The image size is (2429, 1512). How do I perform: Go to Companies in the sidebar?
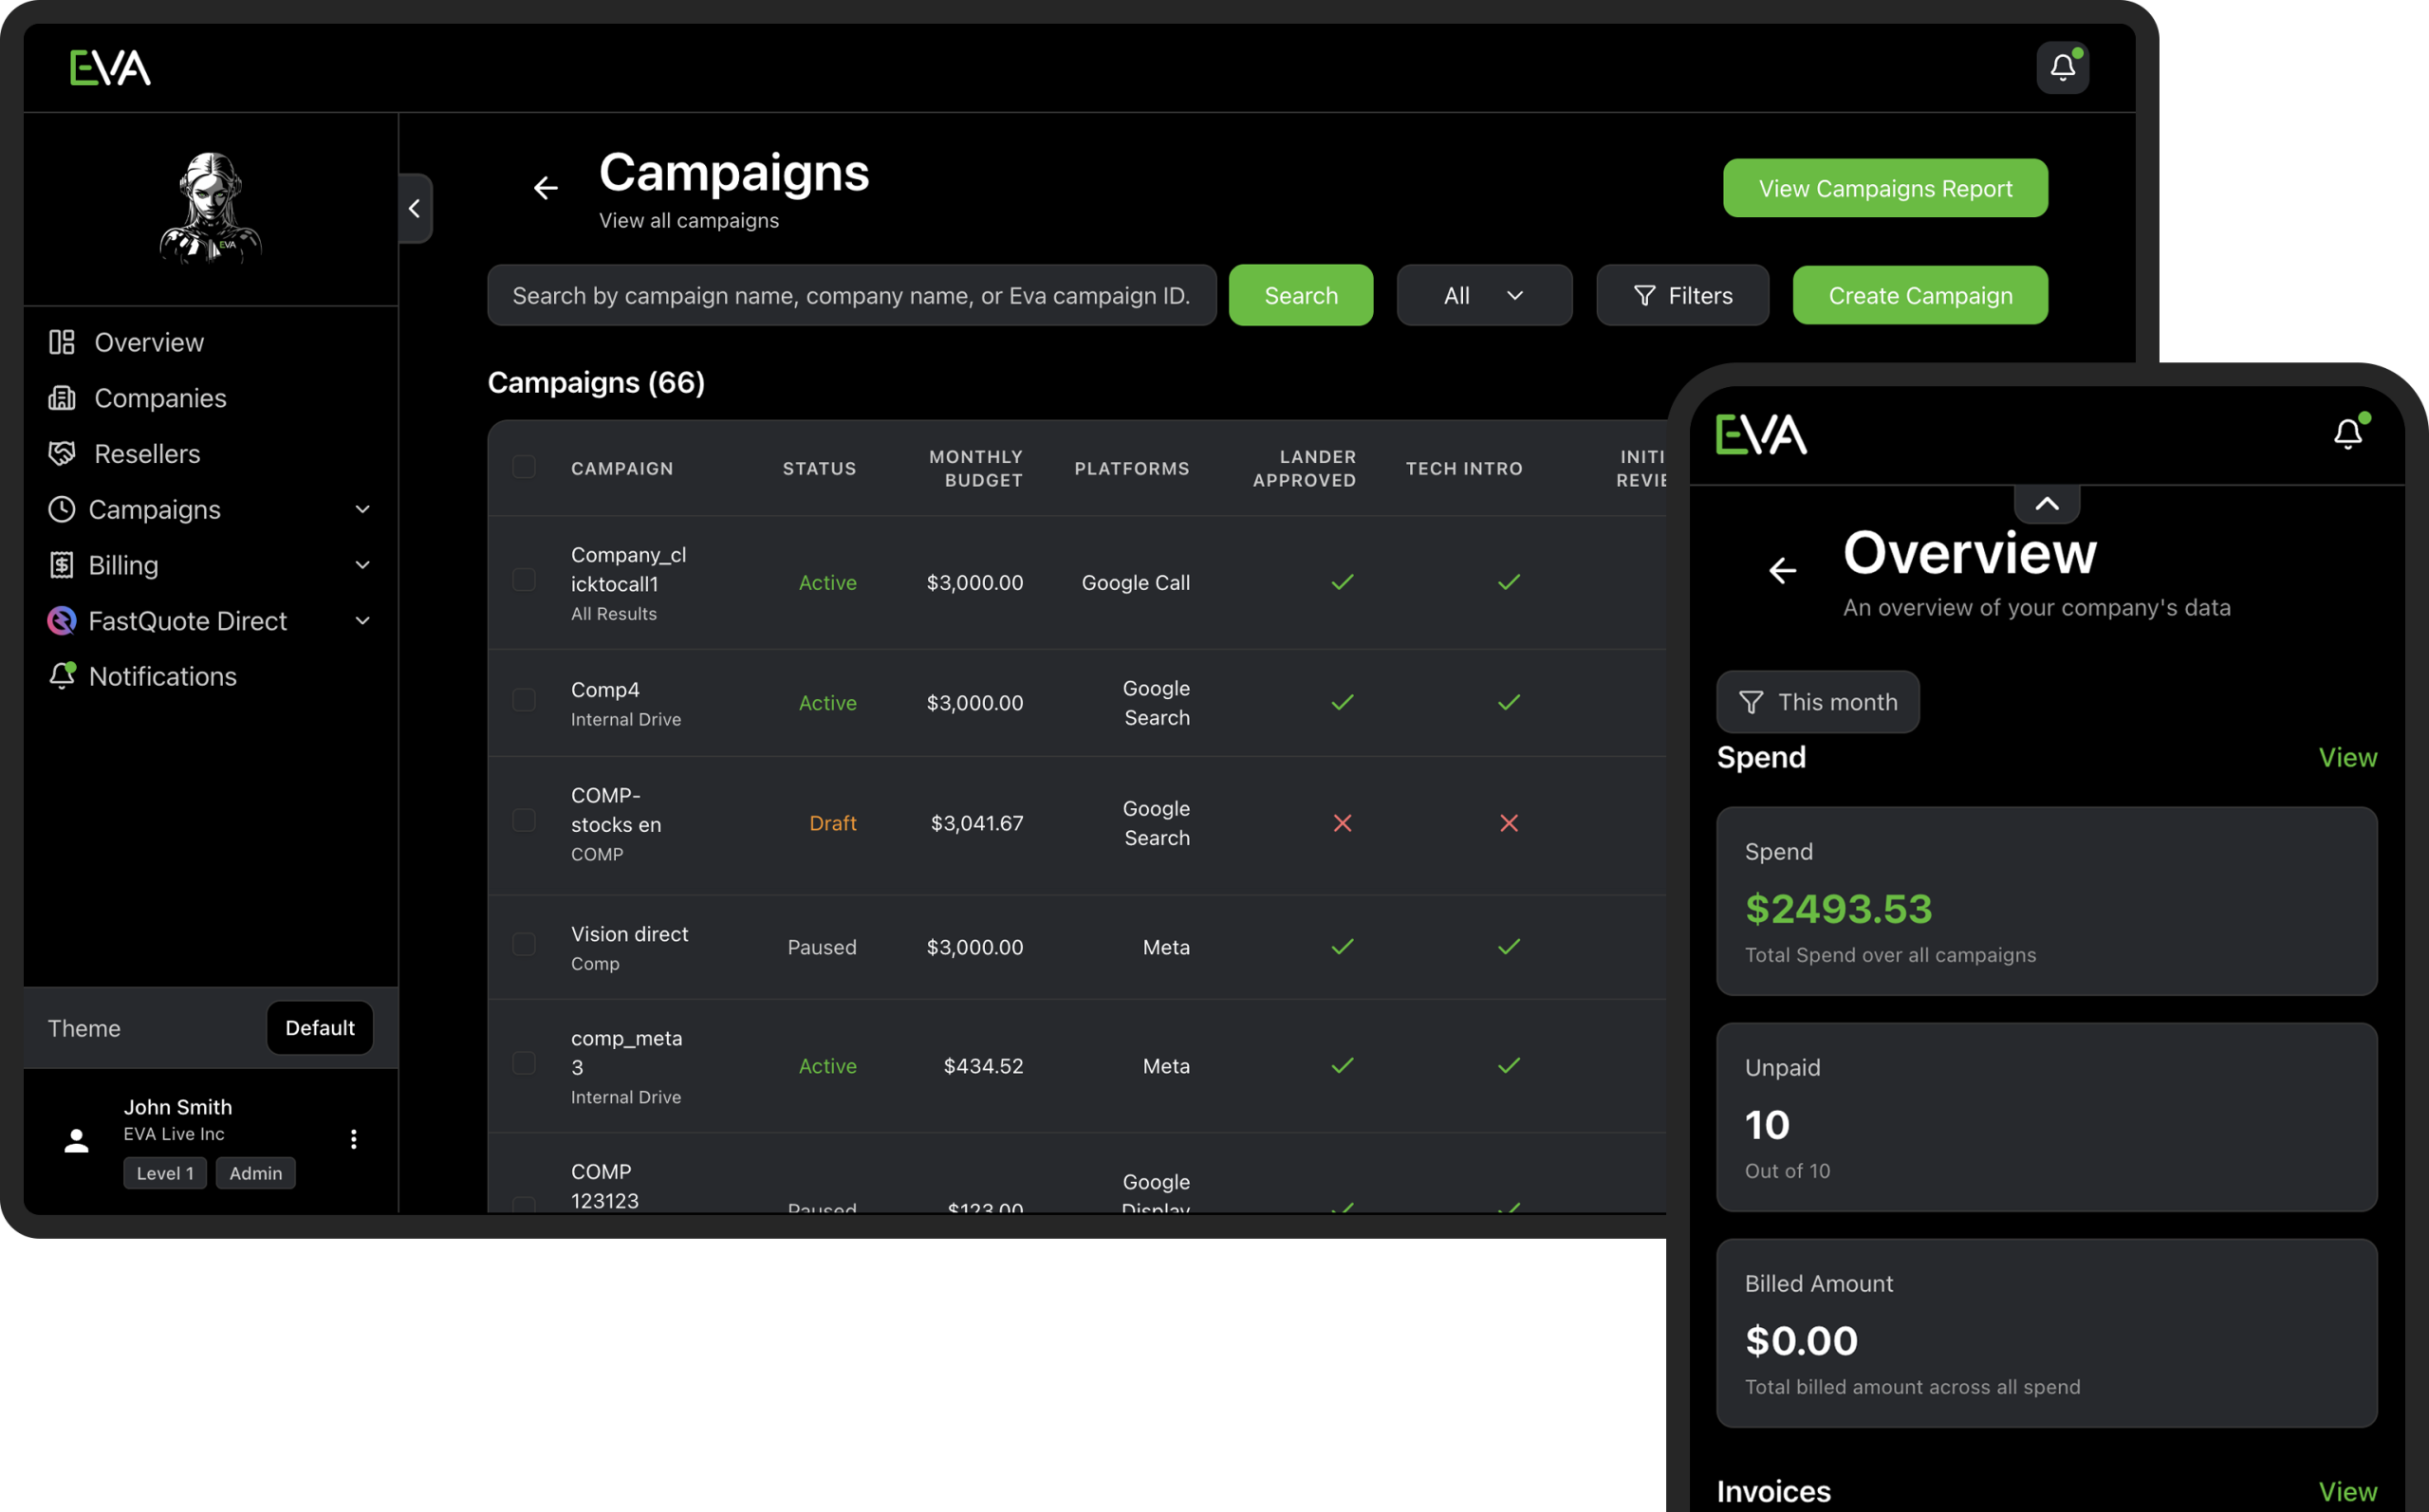click(160, 398)
